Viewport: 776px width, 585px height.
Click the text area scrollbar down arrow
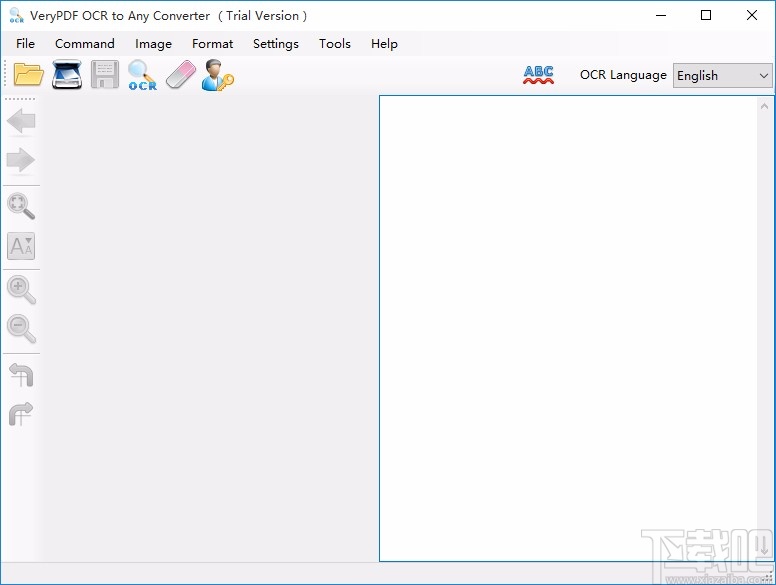(764, 548)
